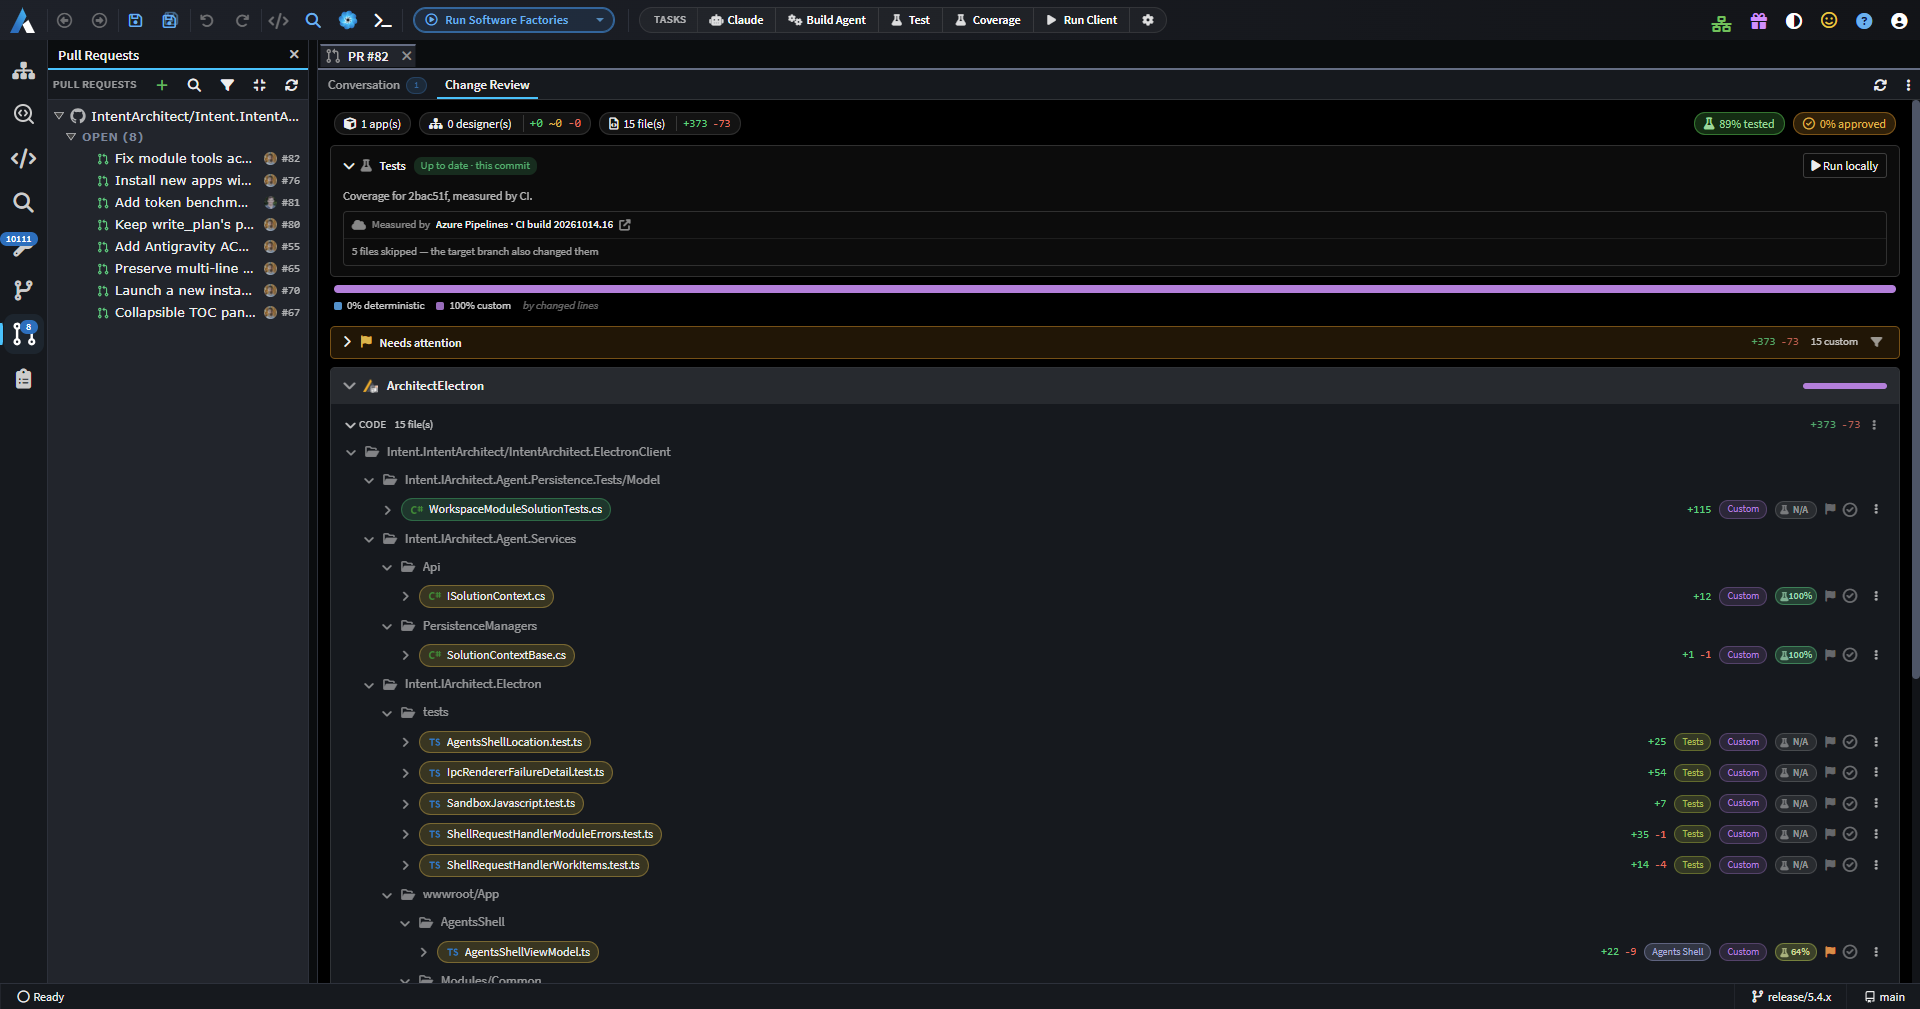Filter the pull requests list
Image resolution: width=1920 pixels, height=1009 pixels.
click(x=228, y=85)
